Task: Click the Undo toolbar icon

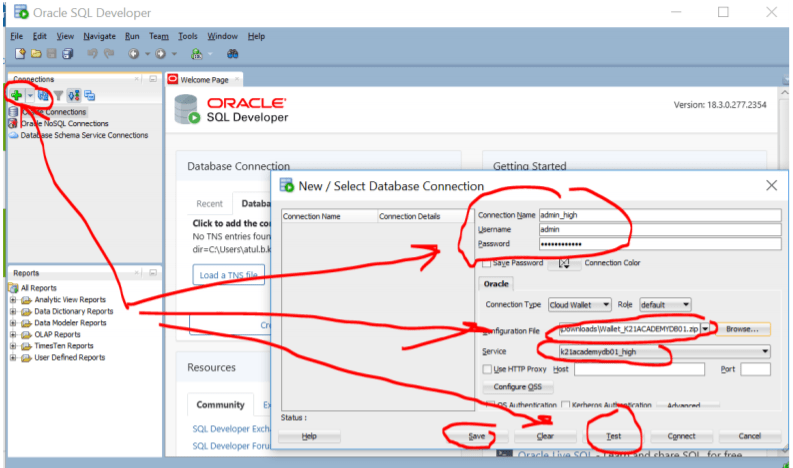Action: pyautogui.click(x=92, y=54)
